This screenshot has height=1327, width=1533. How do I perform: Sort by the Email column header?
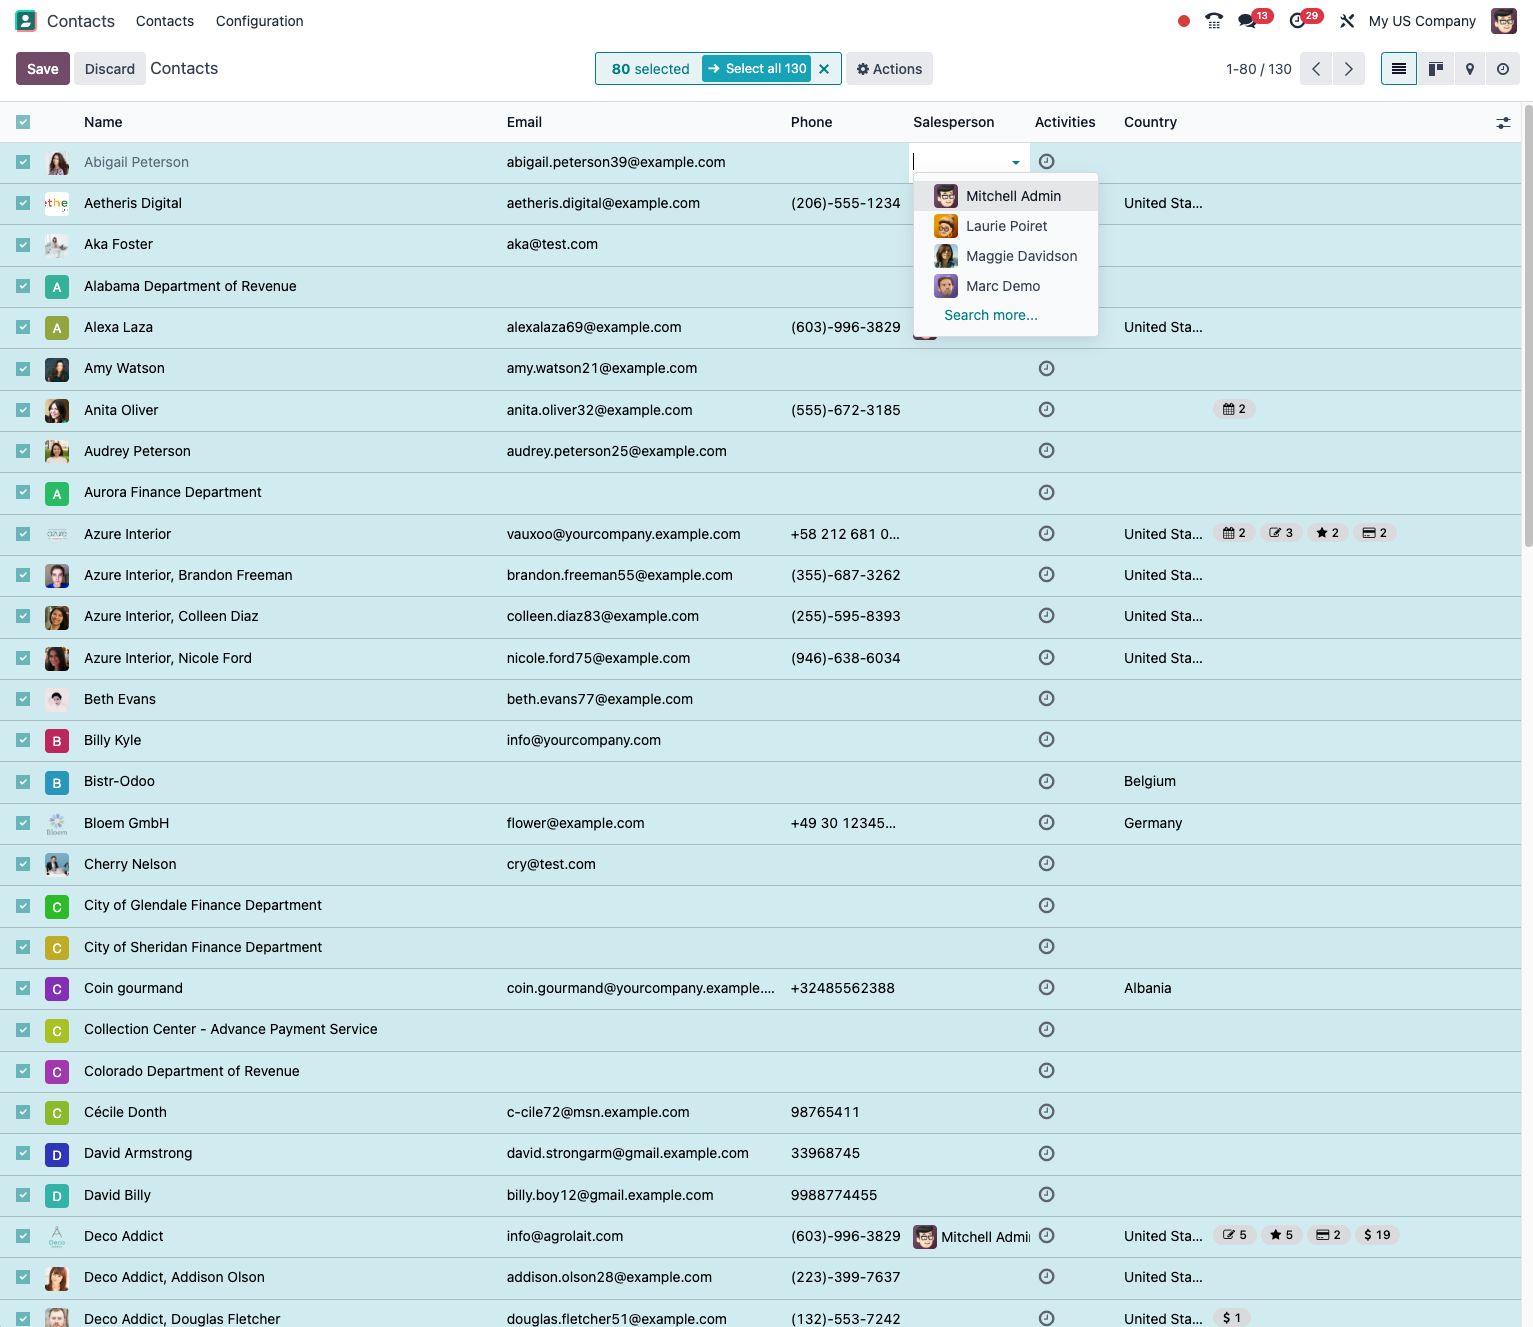coord(524,122)
